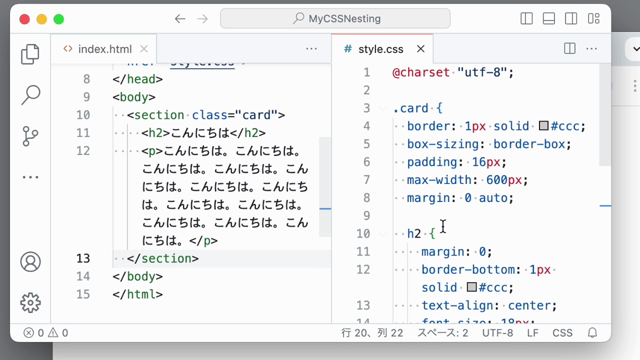Image resolution: width=640 pixels, height=360 pixels.
Task: Open more actions for style.css editor group
Action: [x=591, y=49]
